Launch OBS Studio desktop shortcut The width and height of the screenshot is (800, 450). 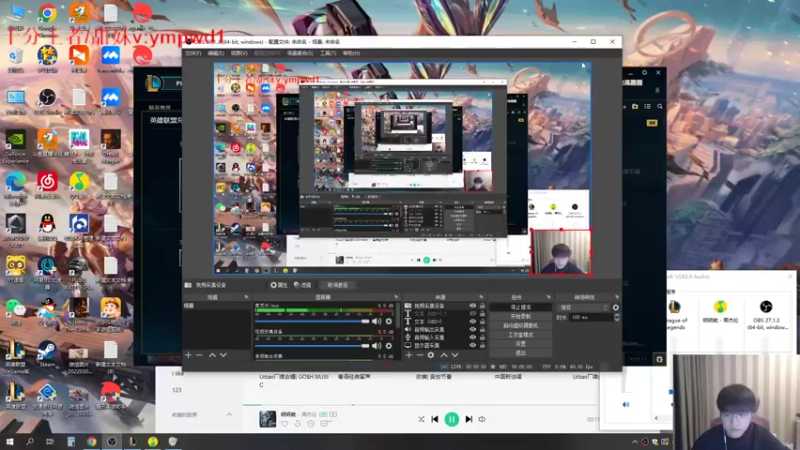click(x=47, y=101)
